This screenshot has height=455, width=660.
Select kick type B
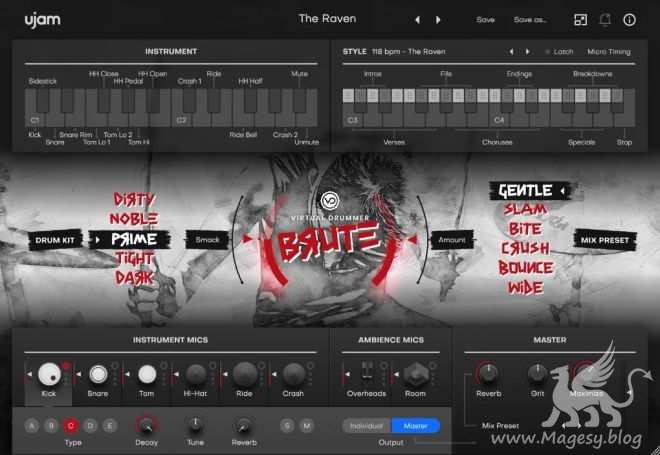51,426
